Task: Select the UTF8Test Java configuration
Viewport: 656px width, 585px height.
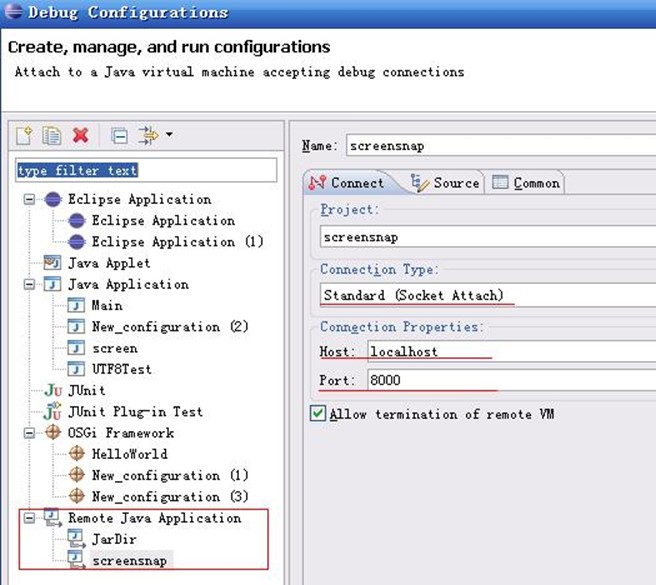Action: tap(121, 369)
